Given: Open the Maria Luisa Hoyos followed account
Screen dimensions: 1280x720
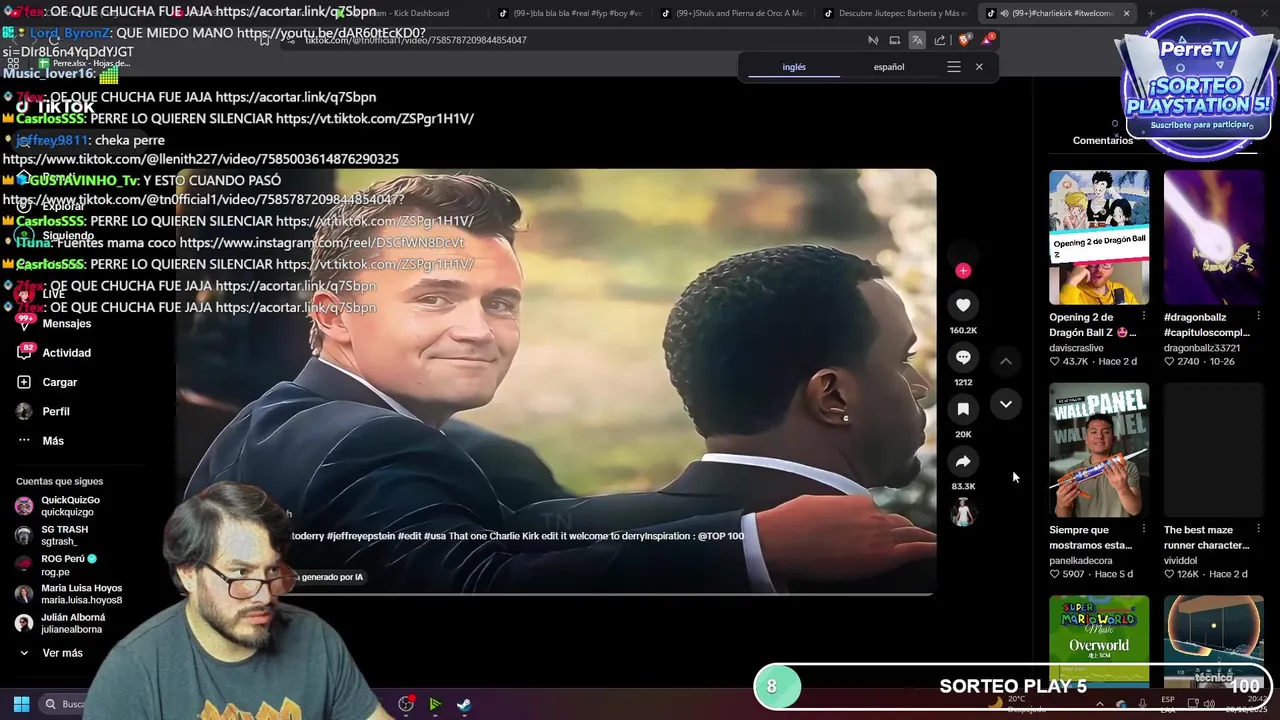Looking at the screenshot, I should [81, 594].
